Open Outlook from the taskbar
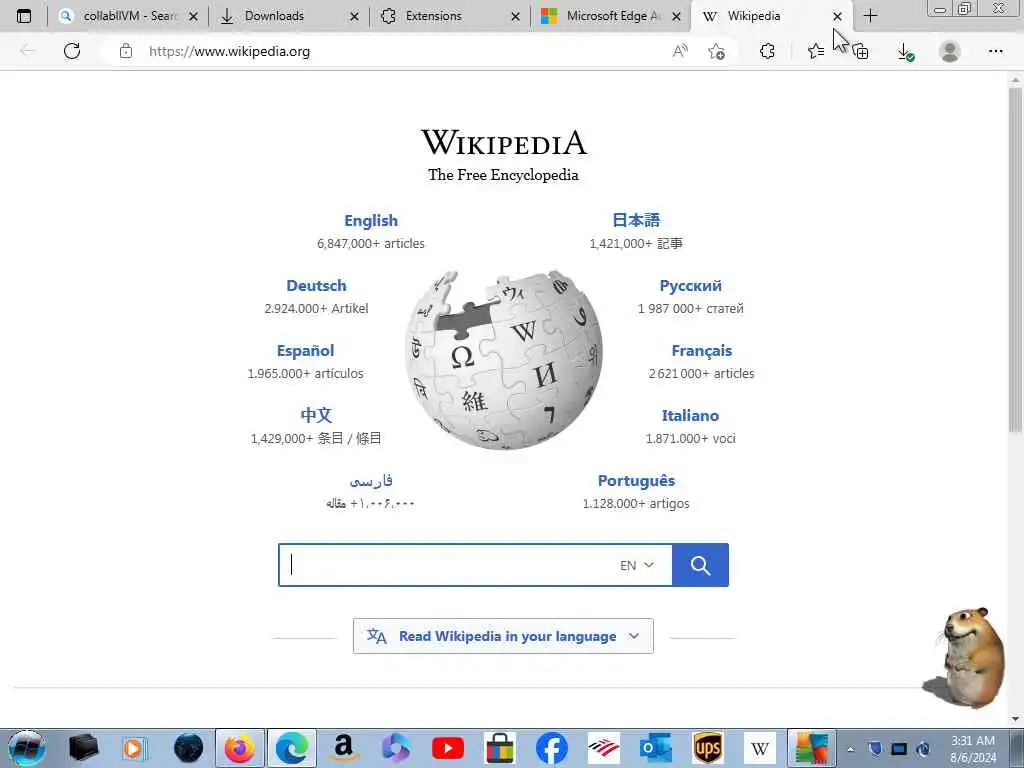Viewport: 1024px width, 768px height. [x=656, y=748]
